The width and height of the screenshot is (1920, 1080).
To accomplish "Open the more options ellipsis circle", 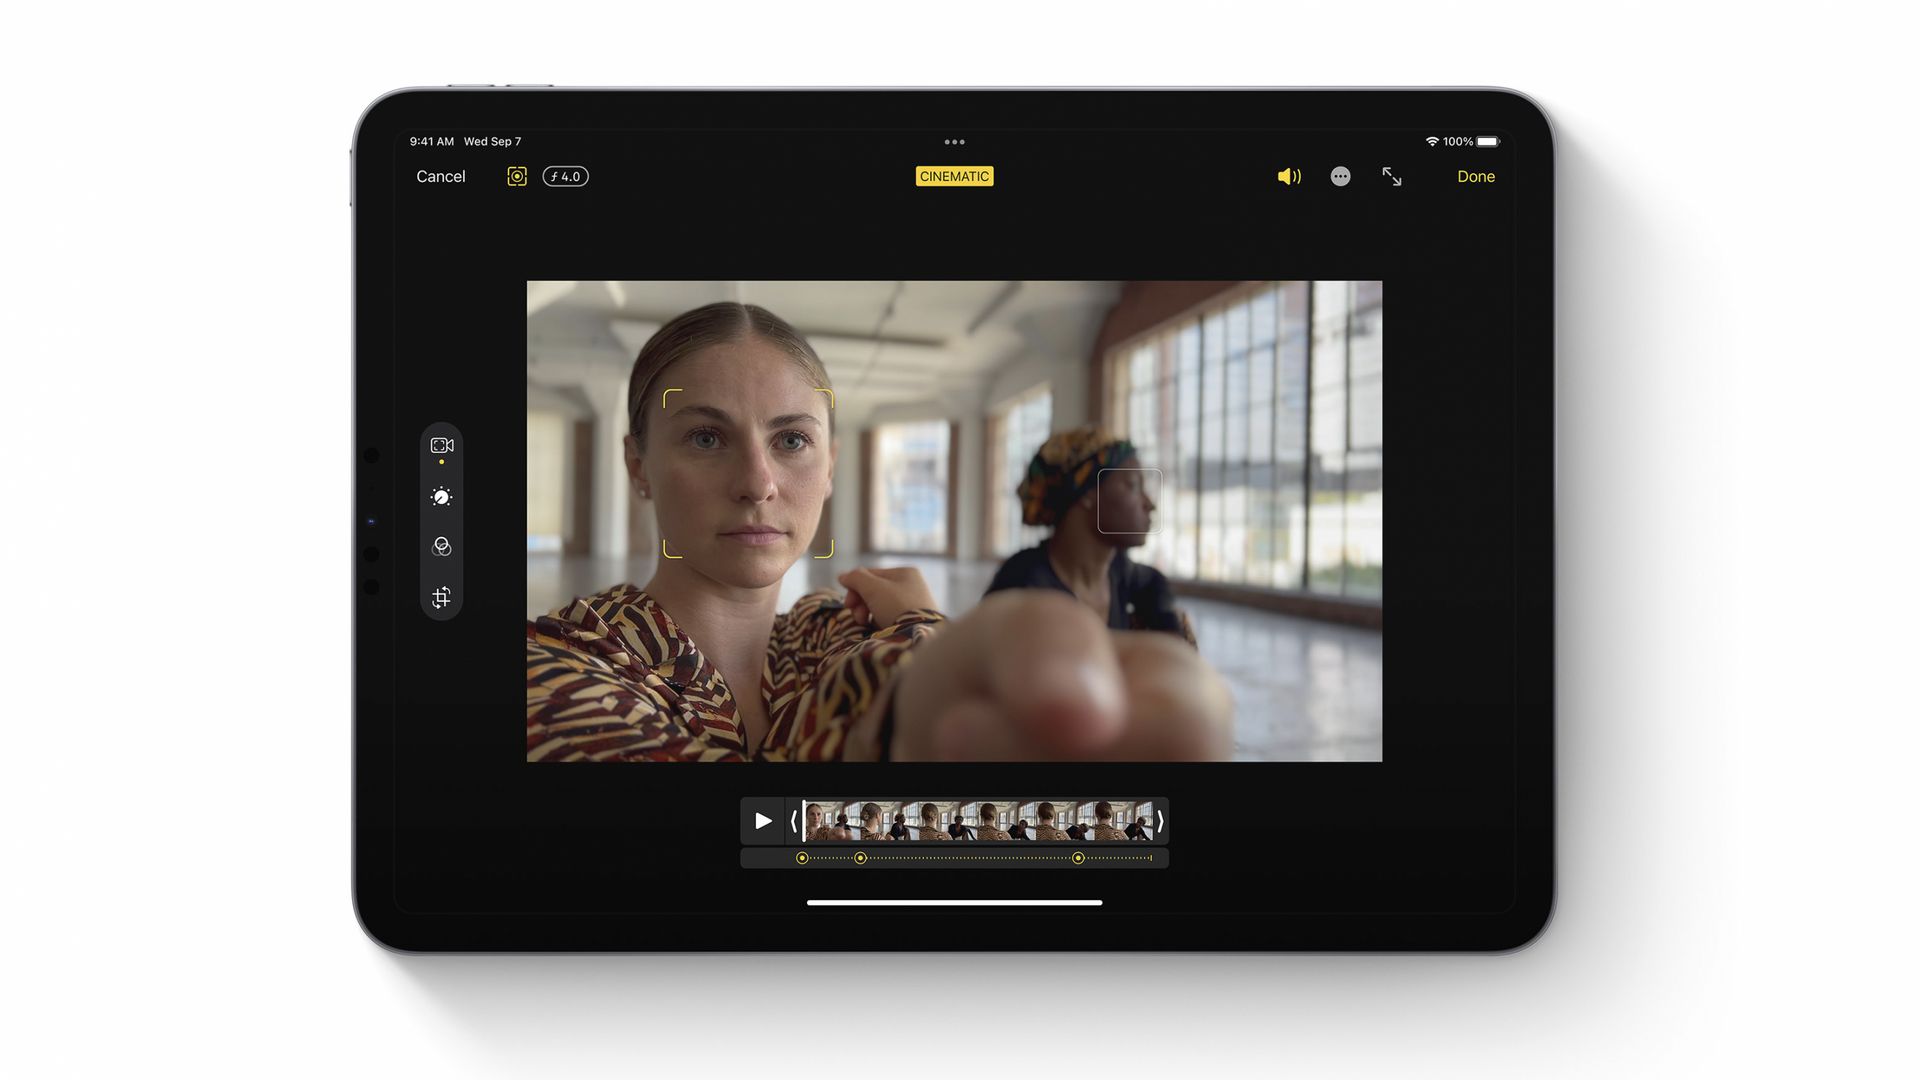I will tap(1340, 176).
